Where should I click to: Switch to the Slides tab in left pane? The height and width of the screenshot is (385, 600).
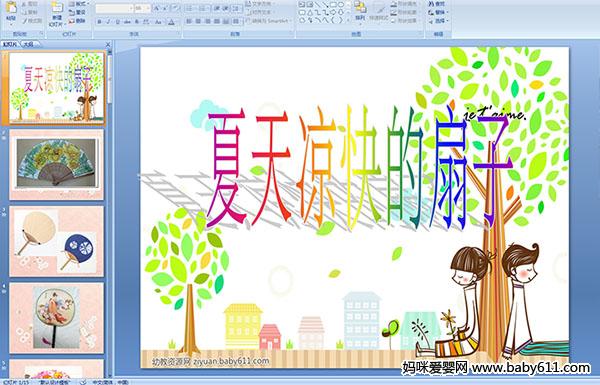[x=10, y=44]
